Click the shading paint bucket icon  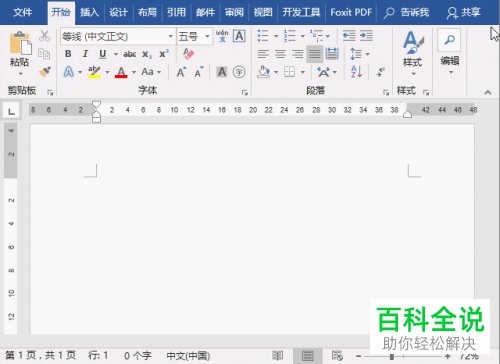(263, 72)
